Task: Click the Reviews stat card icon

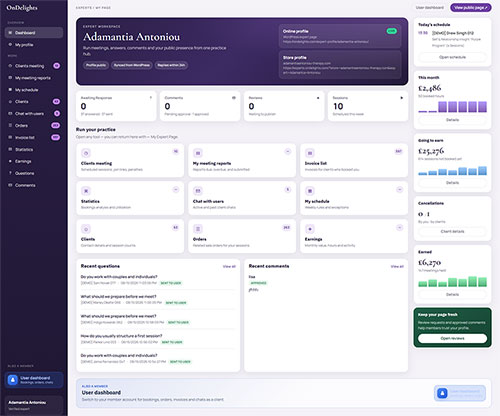Action: click(x=318, y=98)
